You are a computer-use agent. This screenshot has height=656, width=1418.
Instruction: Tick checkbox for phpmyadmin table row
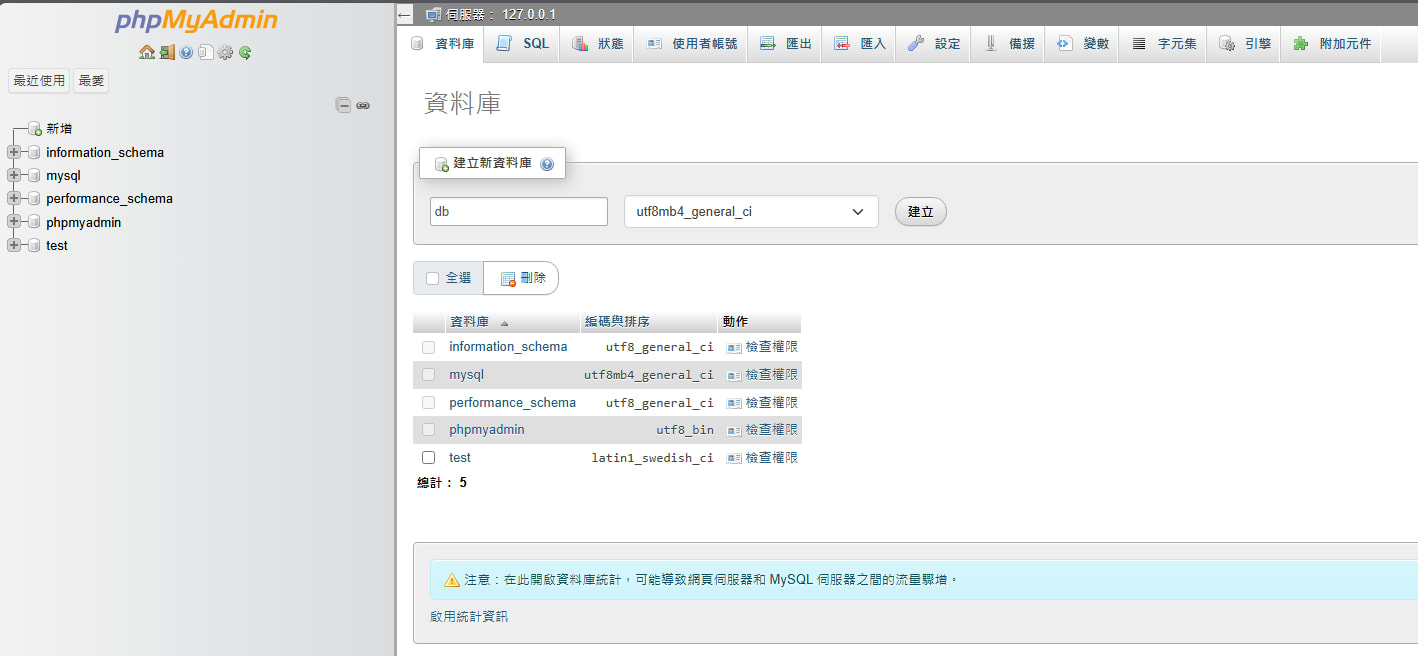(428, 430)
